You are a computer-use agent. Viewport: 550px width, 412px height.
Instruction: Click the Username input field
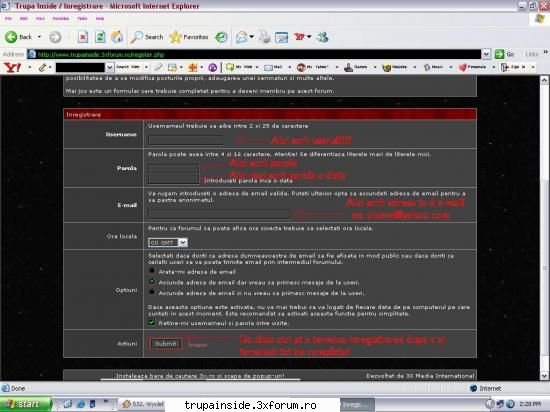tap(186, 140)
